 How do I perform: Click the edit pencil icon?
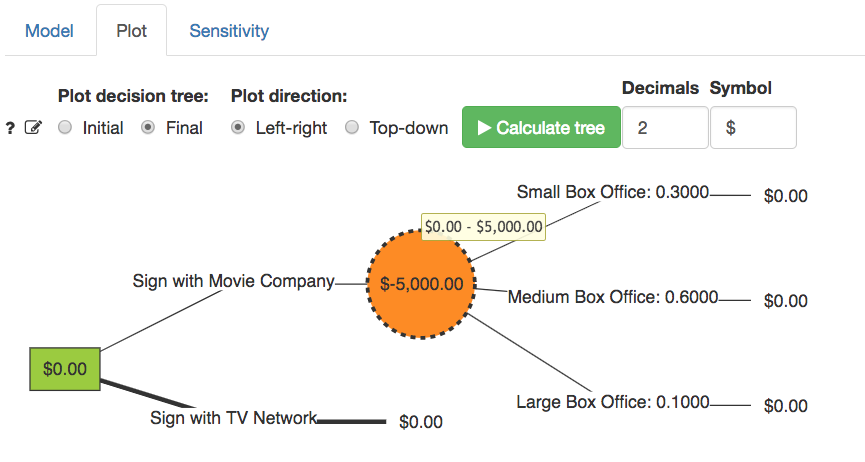tap(33, 128)
